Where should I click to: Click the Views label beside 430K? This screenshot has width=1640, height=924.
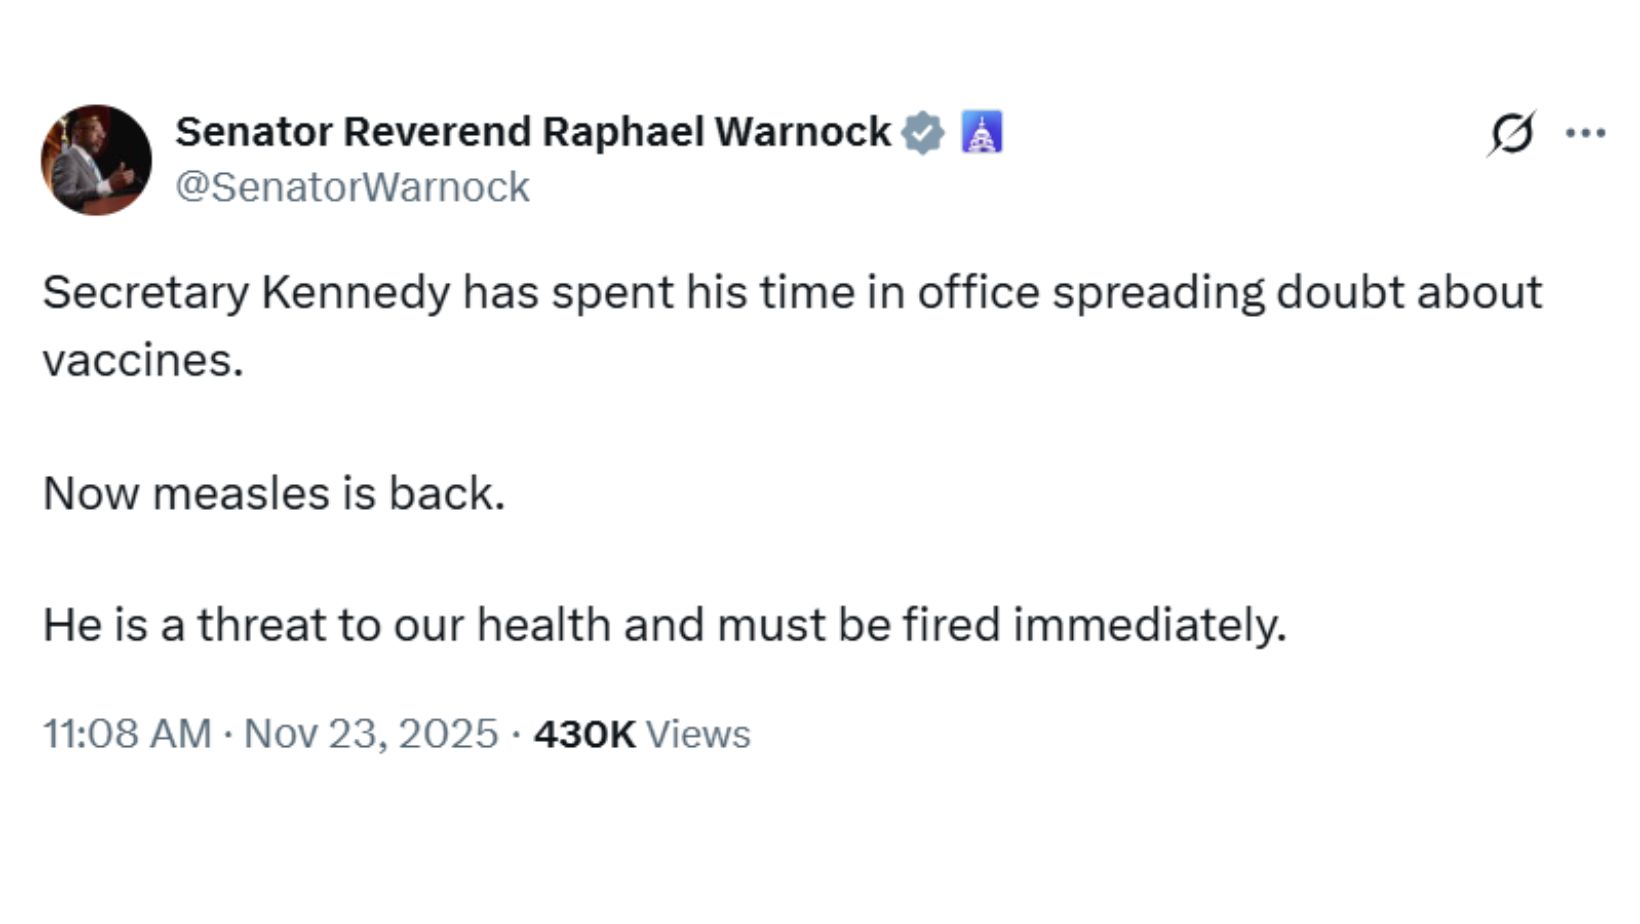click(x=698, y=734)
